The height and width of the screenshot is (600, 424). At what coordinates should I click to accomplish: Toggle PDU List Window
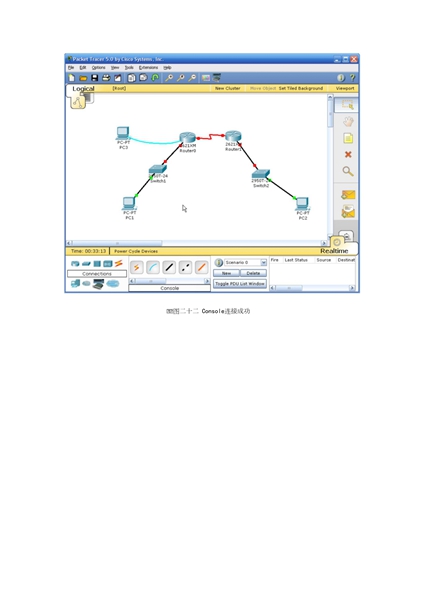click(240, 284)
